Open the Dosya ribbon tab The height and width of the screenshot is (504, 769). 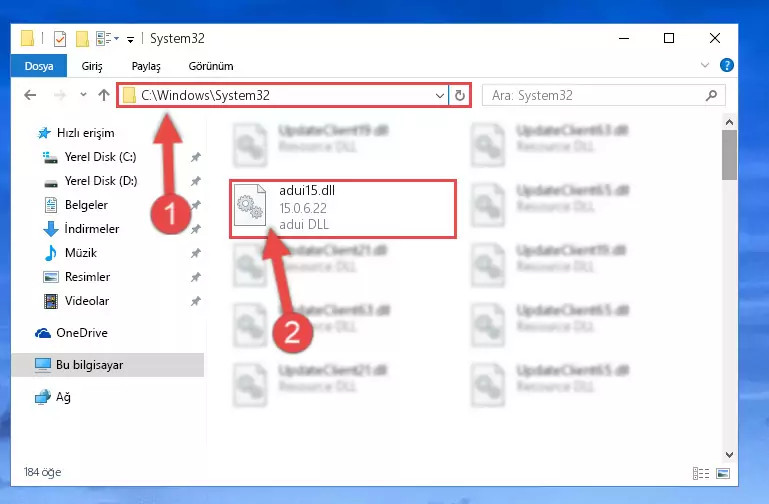click(39, 66)
